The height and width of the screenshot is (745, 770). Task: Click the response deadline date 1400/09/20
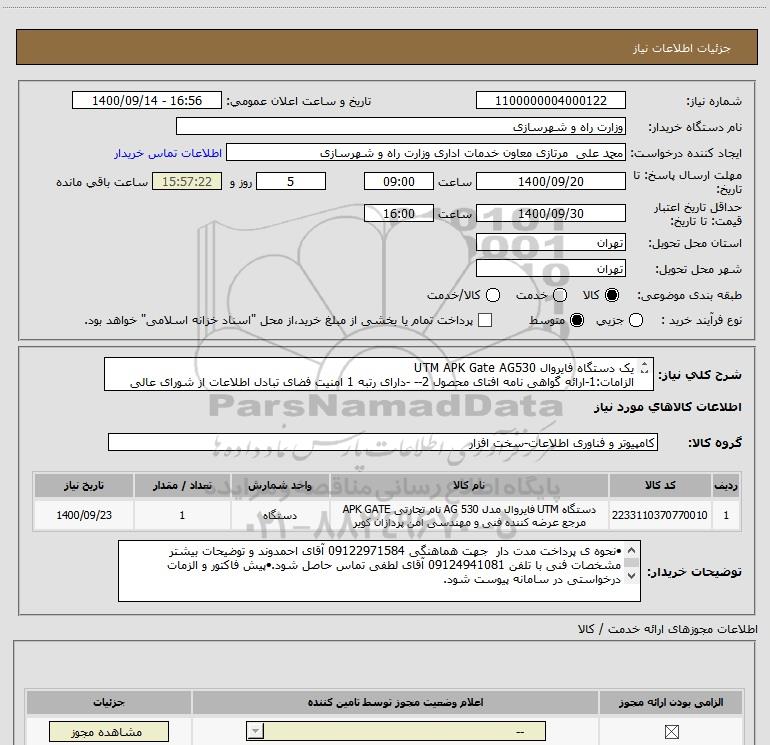[x=550, y=181]
